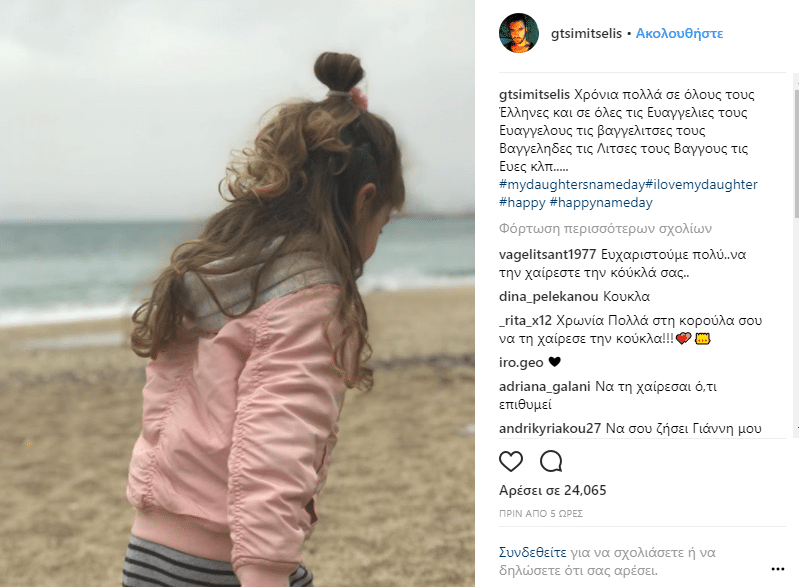The image size is (799, 587).
Task: Visit _rita_x12 commenter profile
Action: pos(525,321)
